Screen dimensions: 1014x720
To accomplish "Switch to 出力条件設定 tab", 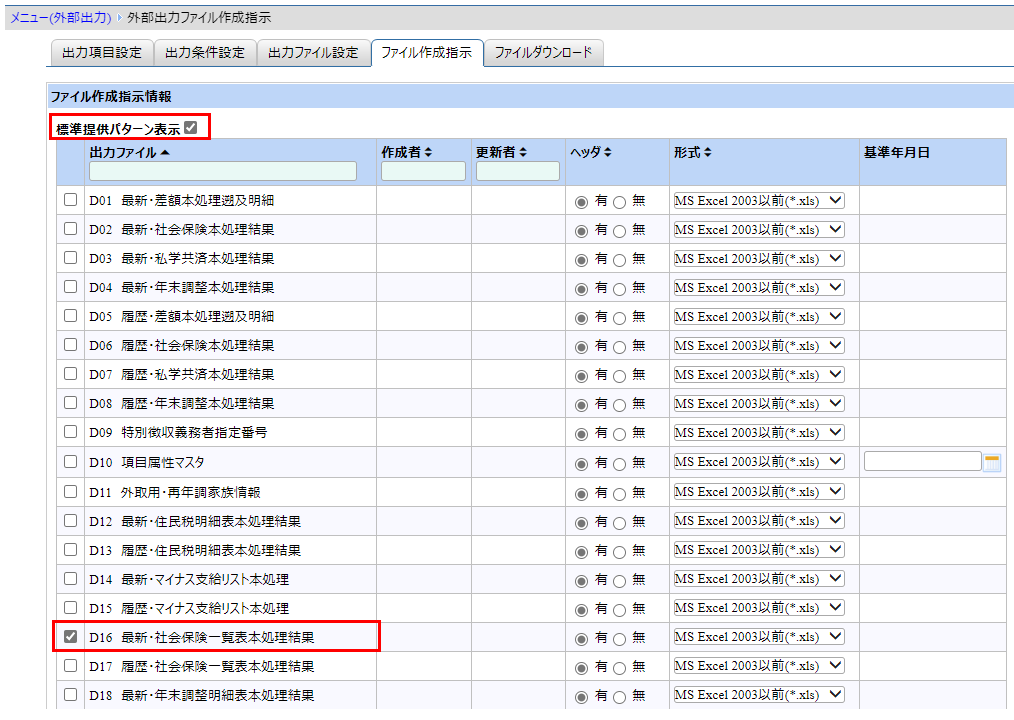I will pos(205,53).
